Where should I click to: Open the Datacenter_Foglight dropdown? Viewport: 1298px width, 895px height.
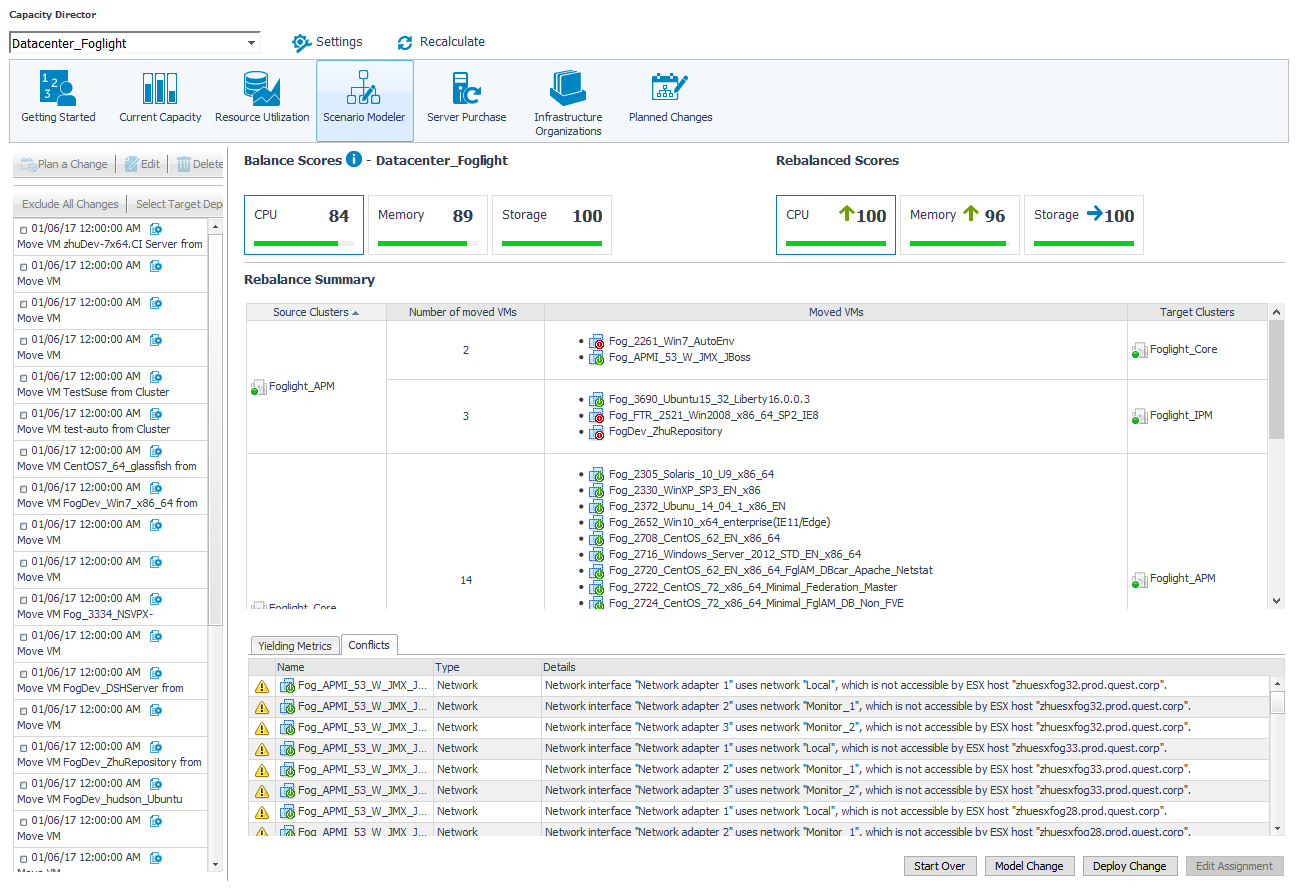(x=134, y=43)
